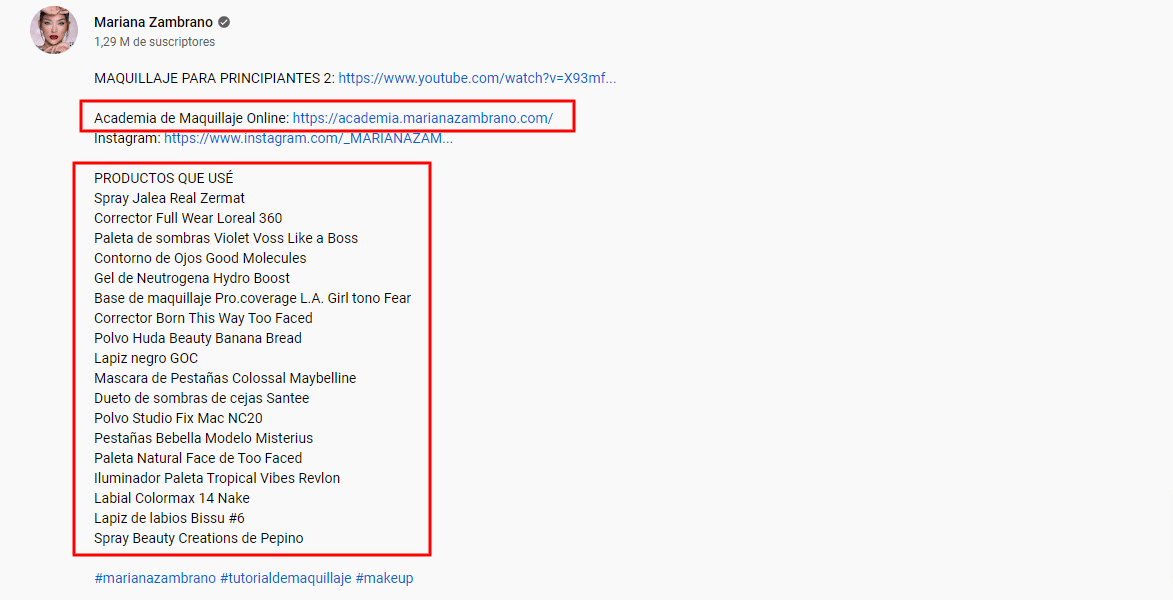
Task: Click 'Polvo Studio Fix Mac NC20' line
Action: tap(179, 418)
